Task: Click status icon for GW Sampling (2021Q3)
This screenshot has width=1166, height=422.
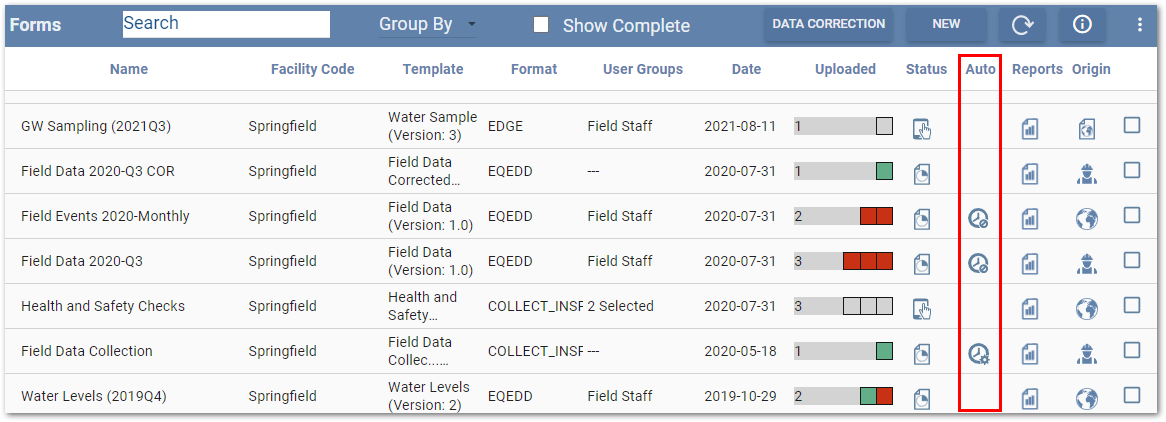Action: coord(922,129)
